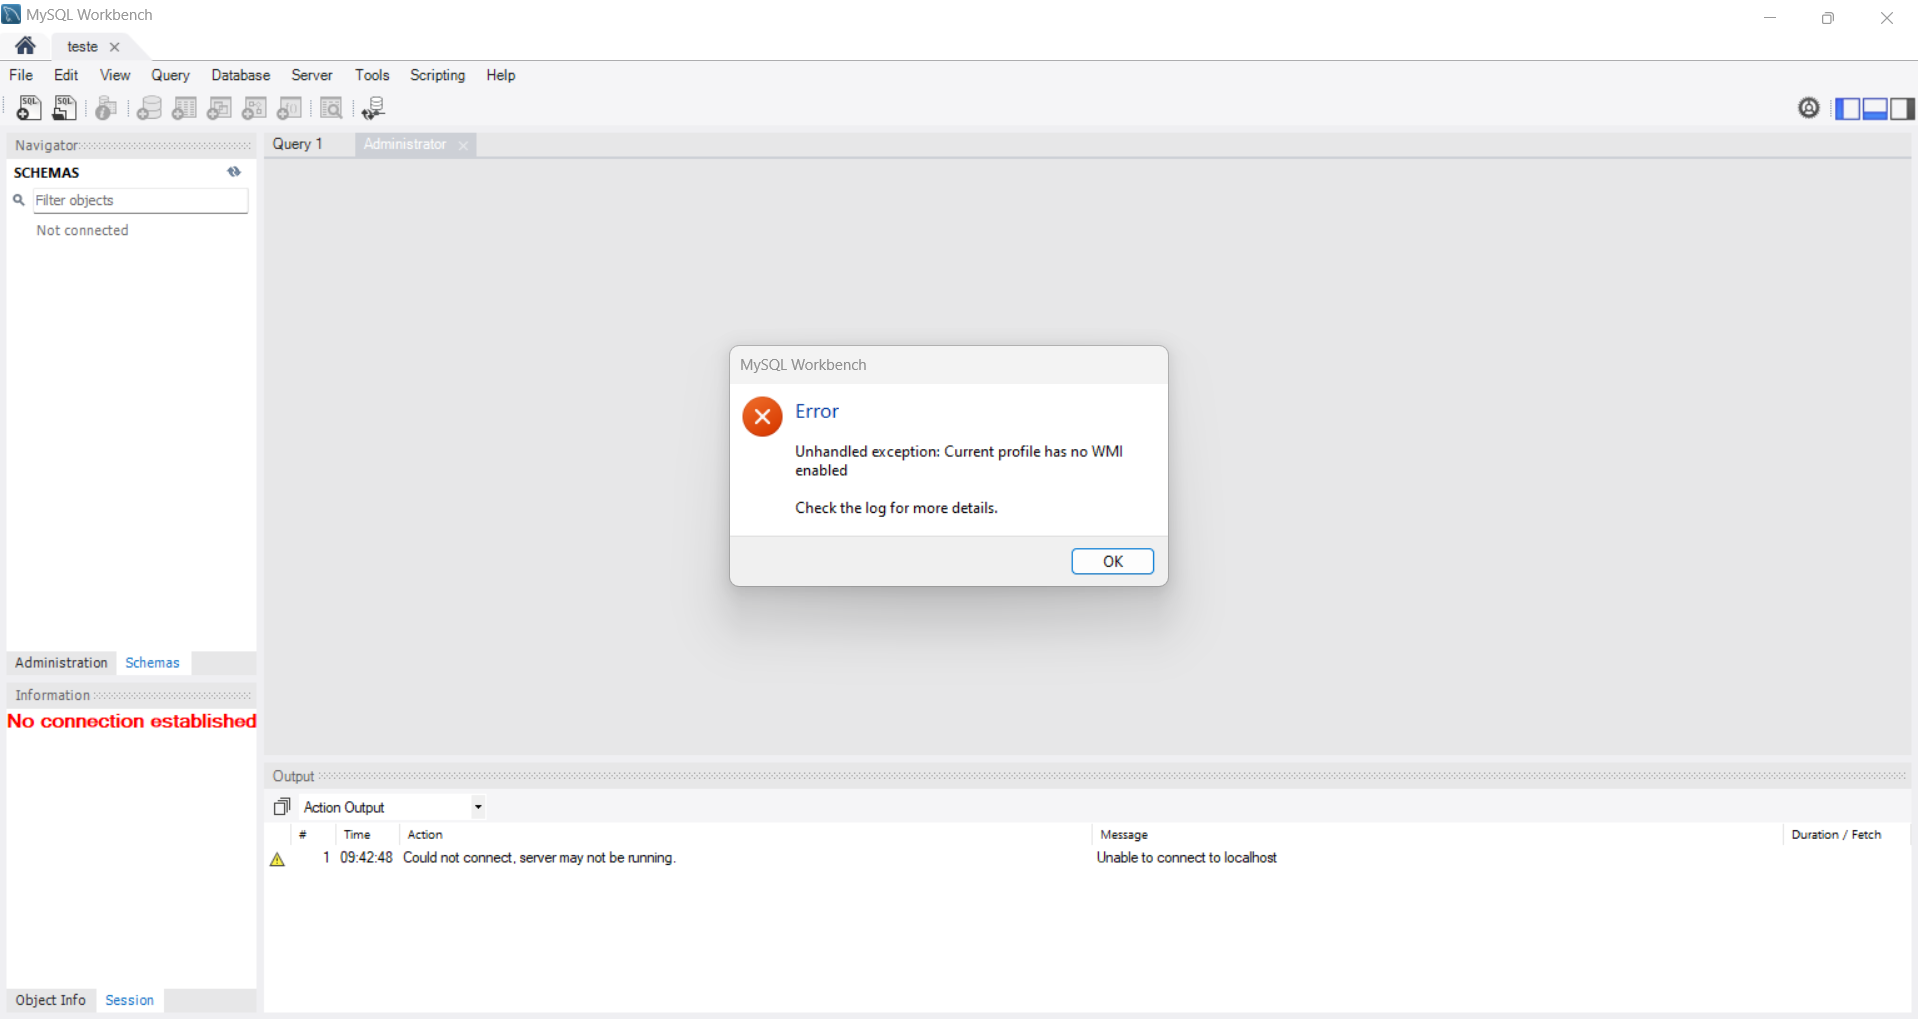Open a SQL script file icon
This screenshot has width=1918, height=1019.
[65, 108]
